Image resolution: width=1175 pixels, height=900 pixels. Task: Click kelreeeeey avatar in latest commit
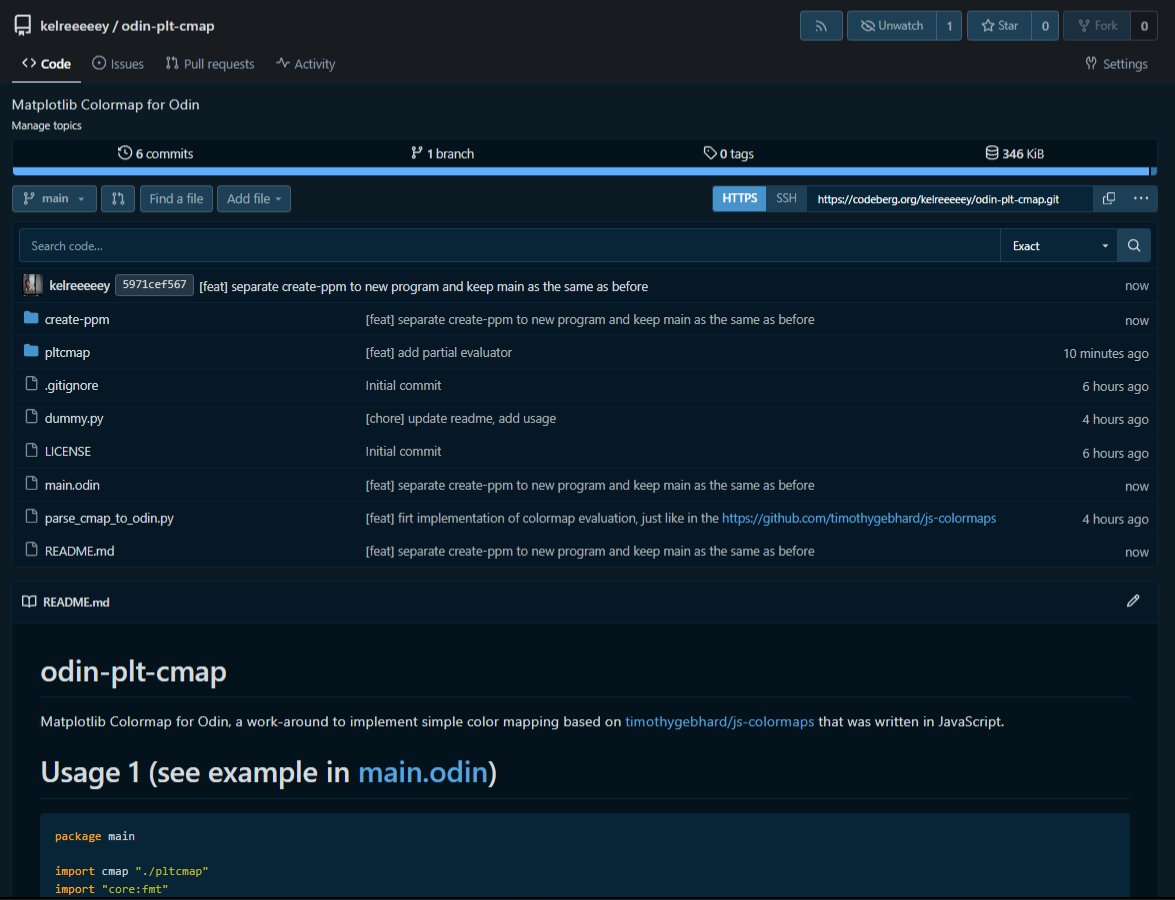(x=32, y=286)
